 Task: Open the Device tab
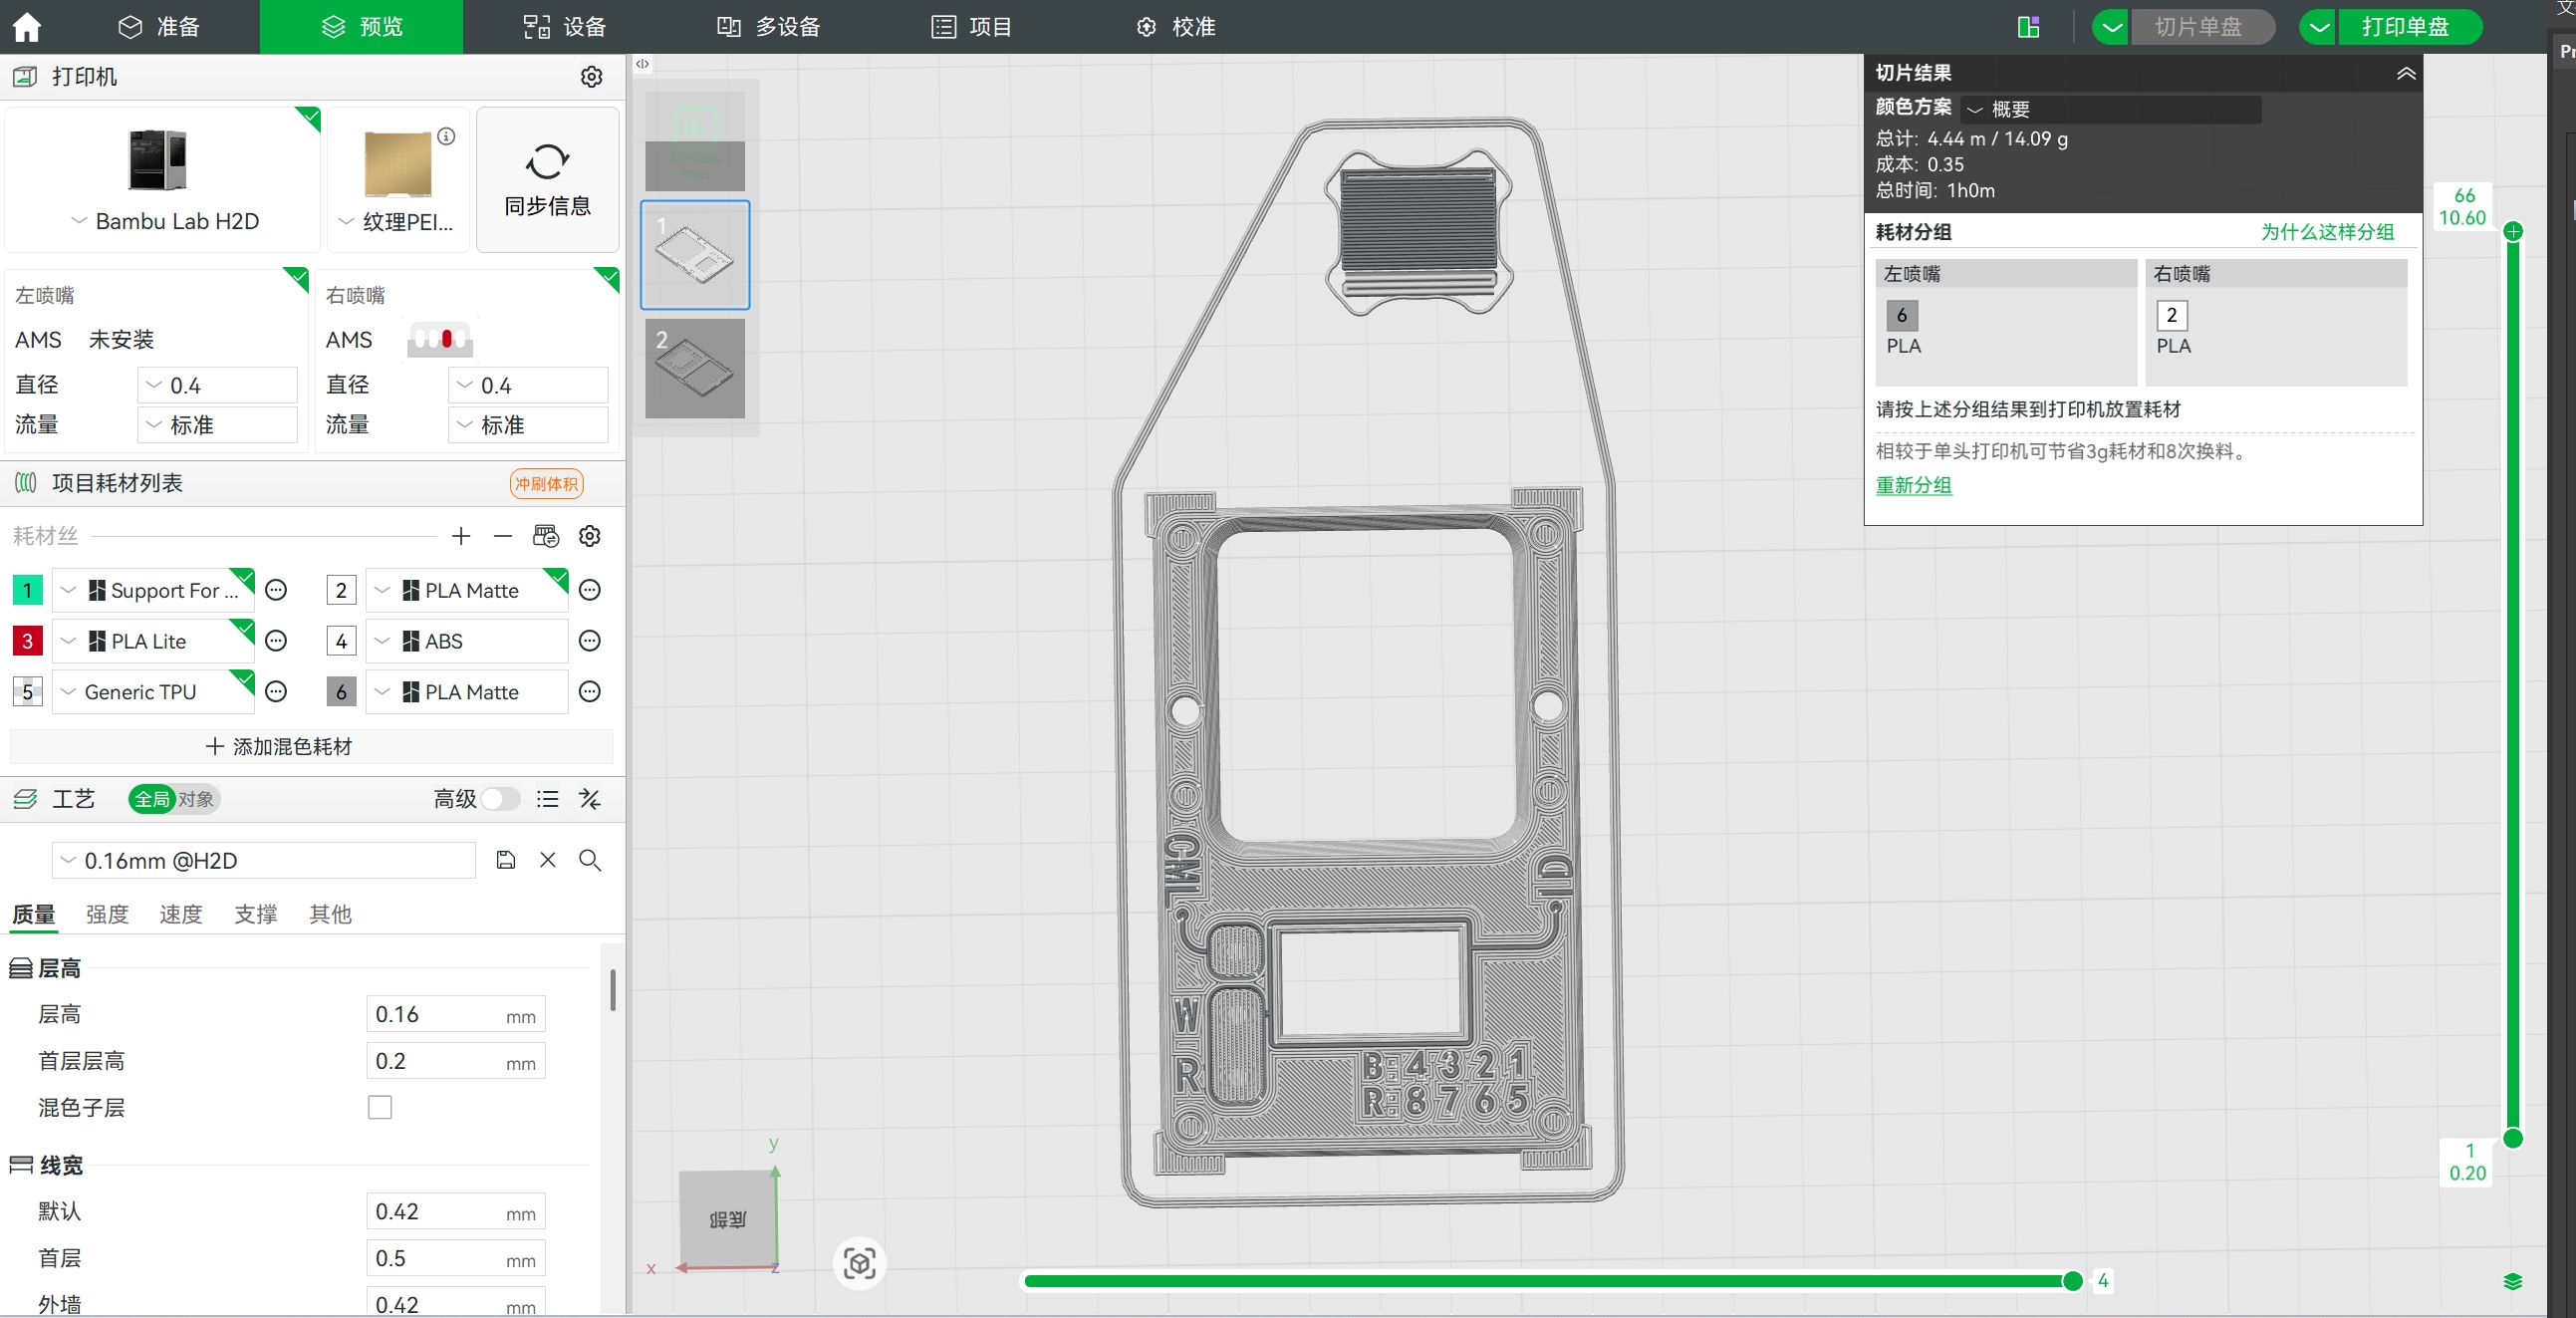point(565,27)
